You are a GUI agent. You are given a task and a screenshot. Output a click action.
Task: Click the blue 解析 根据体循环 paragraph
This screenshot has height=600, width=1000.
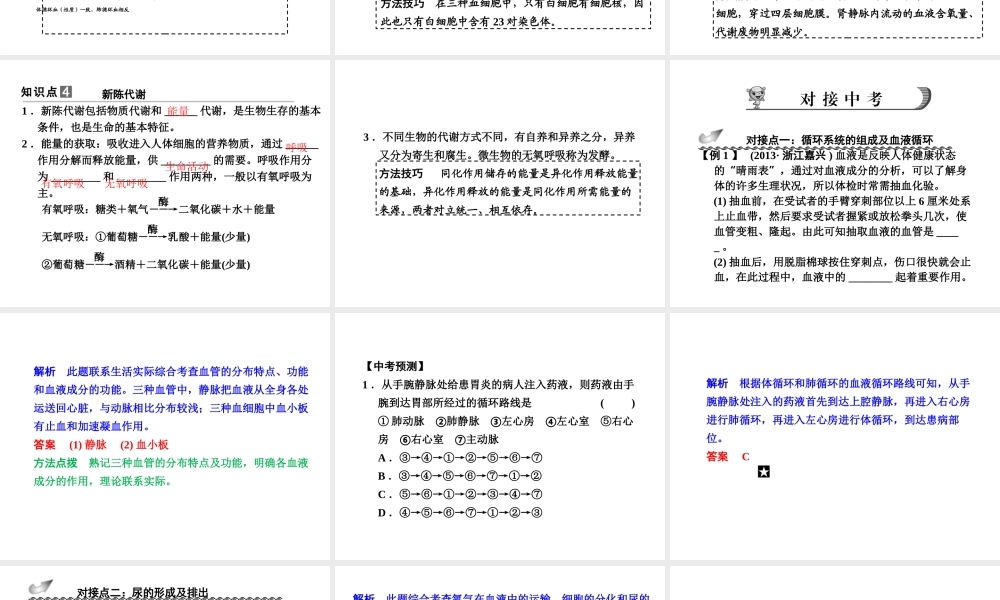(838, 411)
